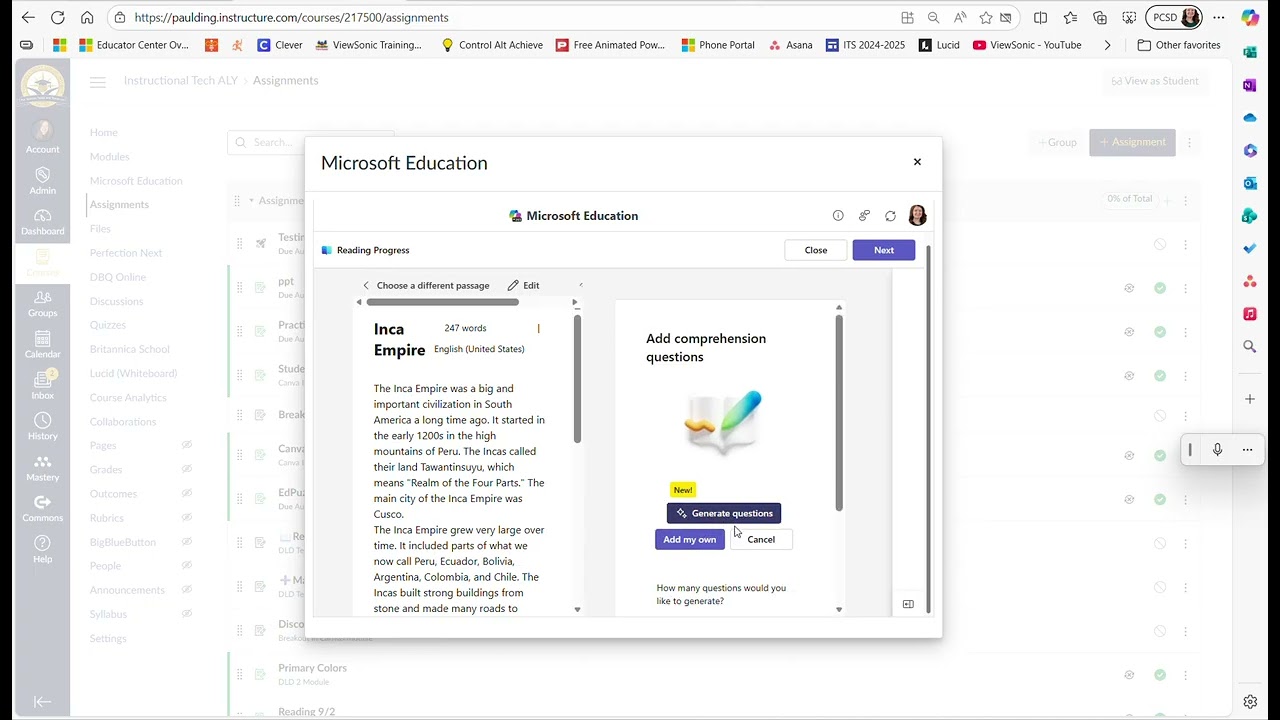Collapse the Canvas global navigation arrow
The image size is (1280, 720).
click(x=42, y=702)
